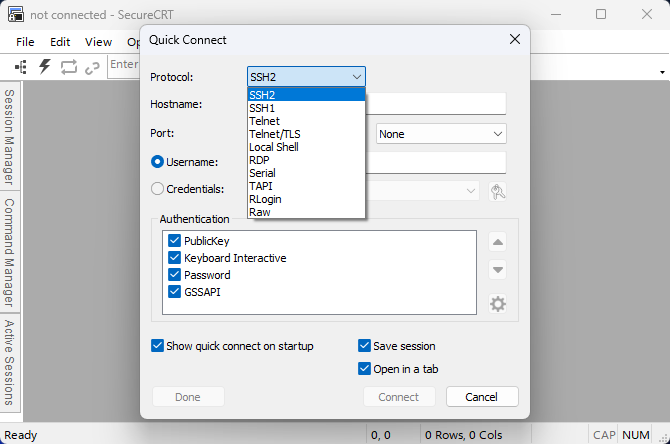Click the Disconnect chain-link toolbar icon
The width and height of the screenshot is (670, 444).
[92, 68]
